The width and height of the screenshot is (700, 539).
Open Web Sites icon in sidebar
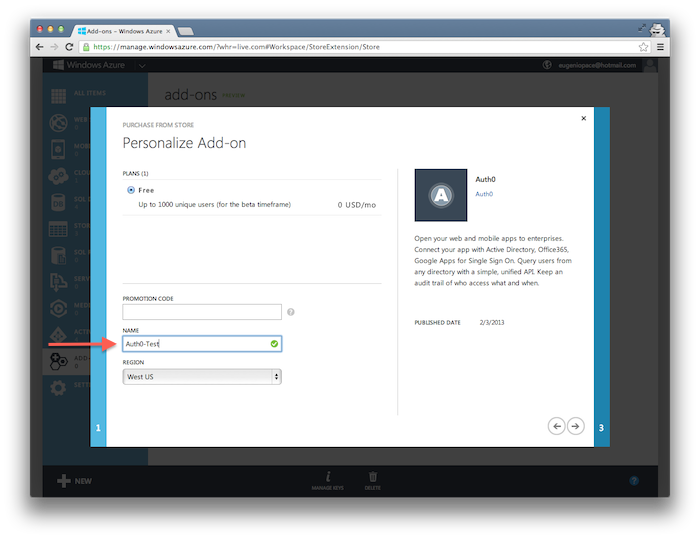point(58,123)
